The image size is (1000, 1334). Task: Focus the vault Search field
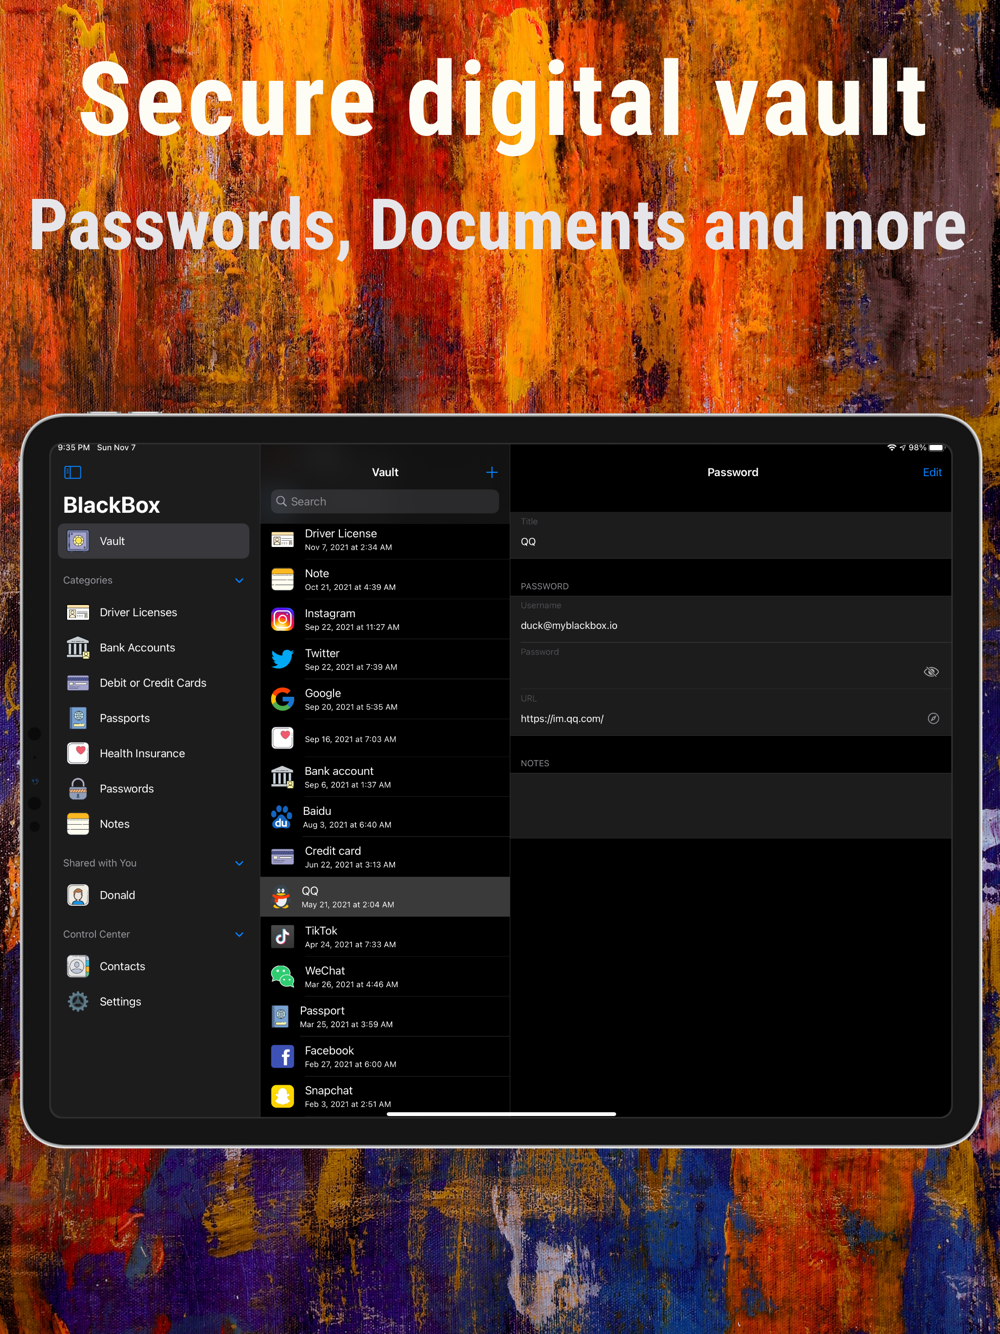click(385, 501)
